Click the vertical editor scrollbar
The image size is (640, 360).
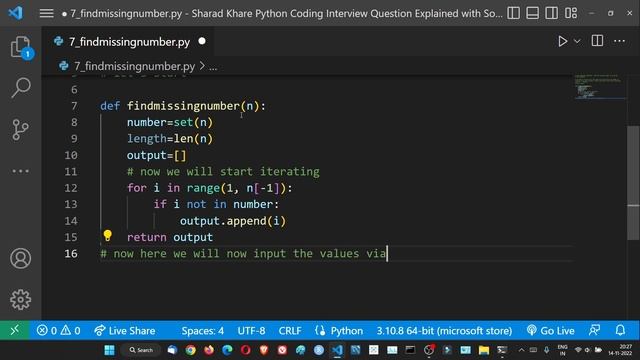tap(633, 183)
